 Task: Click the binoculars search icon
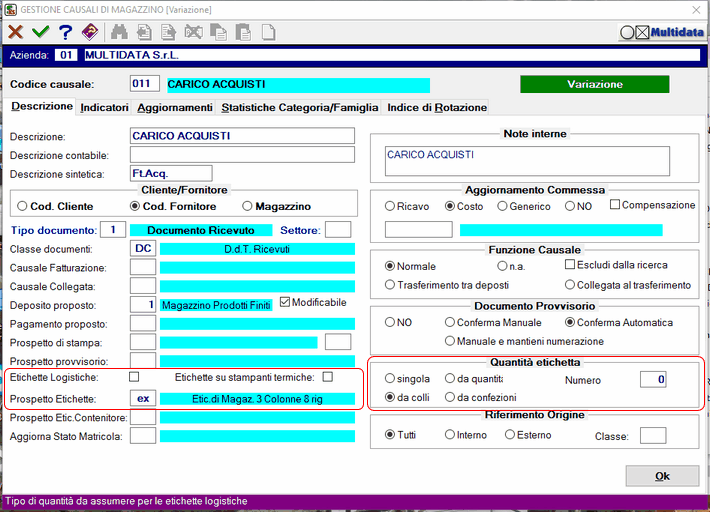[120, 32]
